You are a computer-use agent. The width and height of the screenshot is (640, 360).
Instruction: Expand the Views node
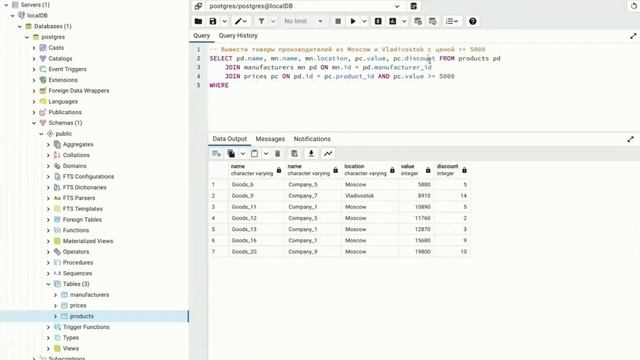tap(48, 349)
